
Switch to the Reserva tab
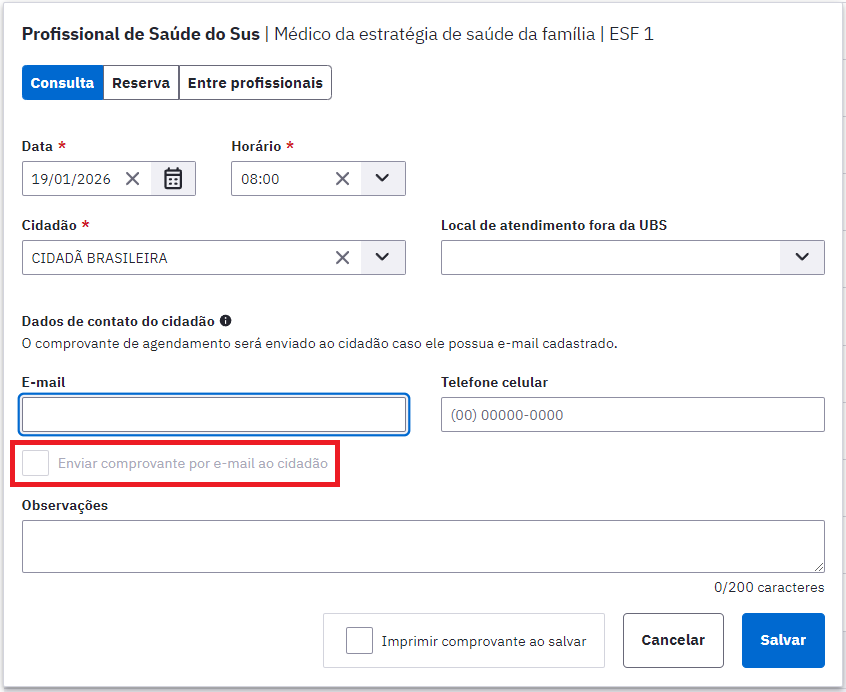pyautogui.click(x=140, y=83)
